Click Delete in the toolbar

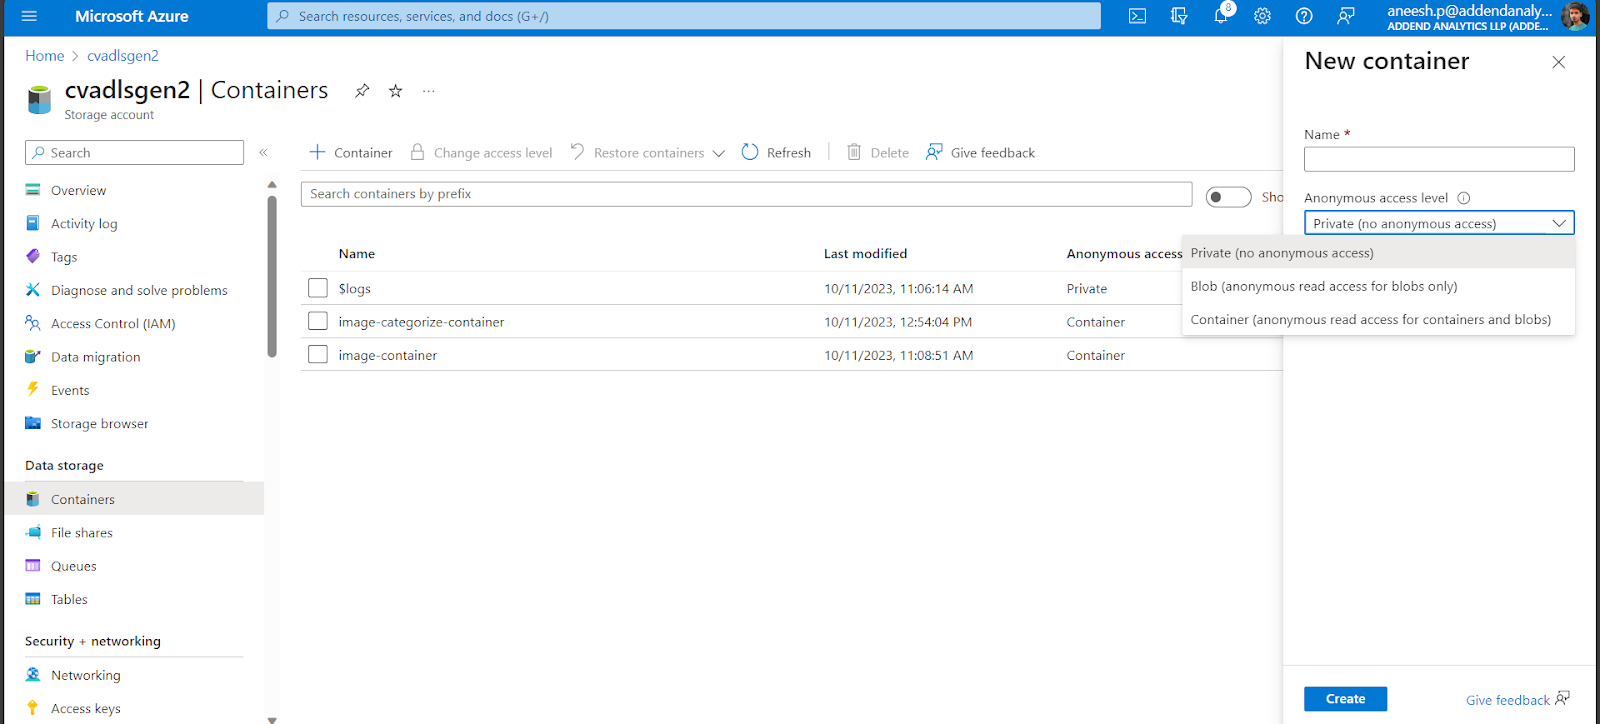coord(878,153)
